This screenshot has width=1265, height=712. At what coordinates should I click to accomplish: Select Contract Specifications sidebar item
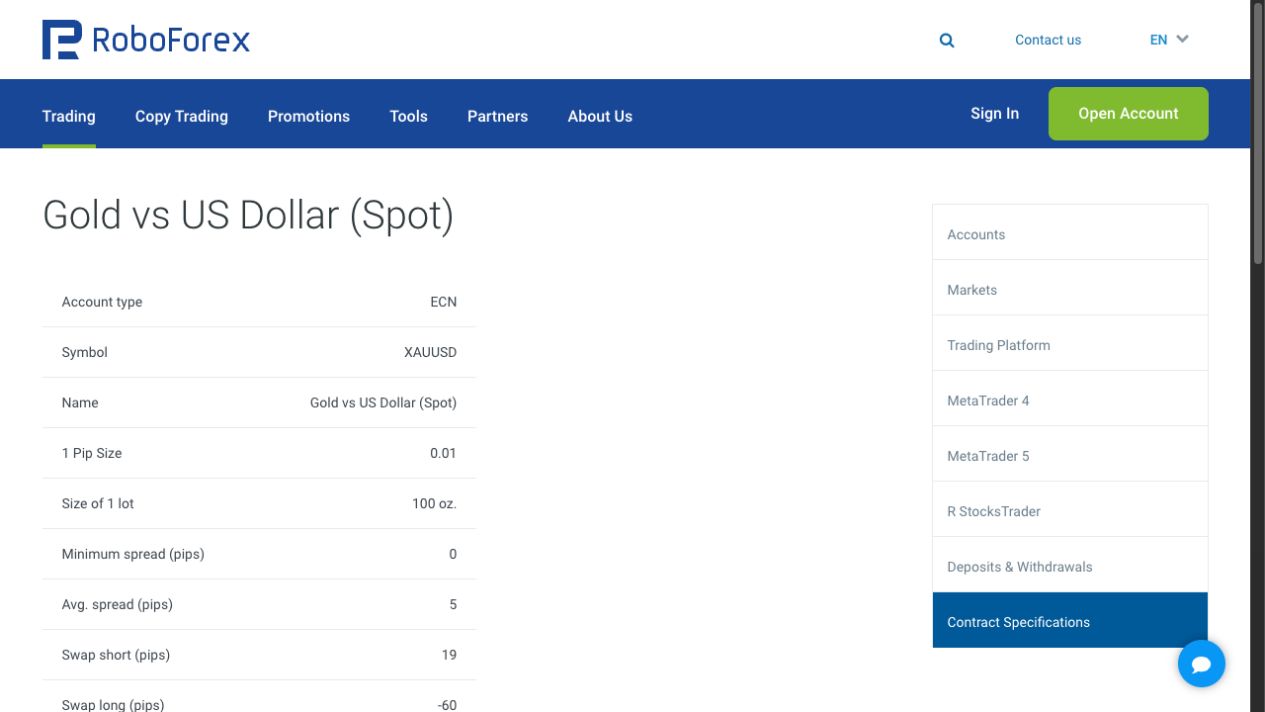pos(1070,621)
